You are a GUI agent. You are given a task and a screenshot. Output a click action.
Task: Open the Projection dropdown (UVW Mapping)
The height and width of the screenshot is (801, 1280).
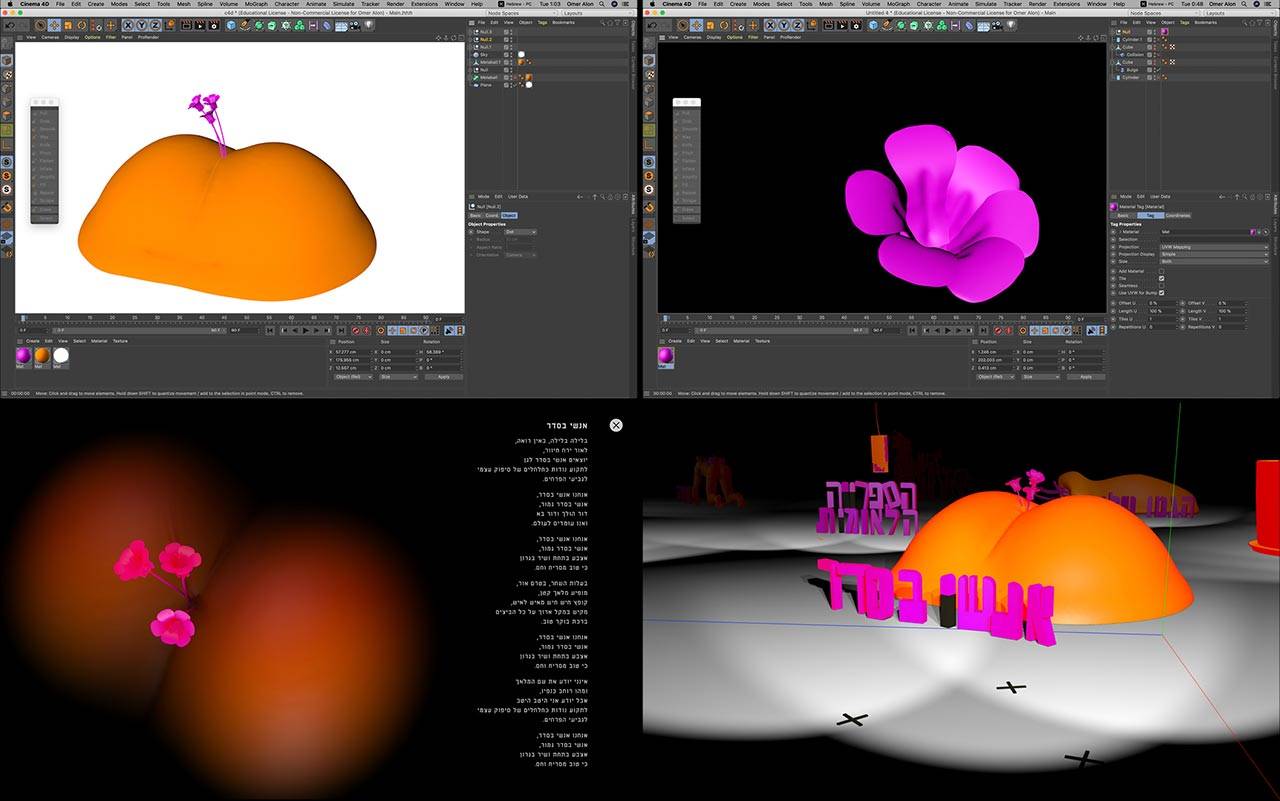1213,247
